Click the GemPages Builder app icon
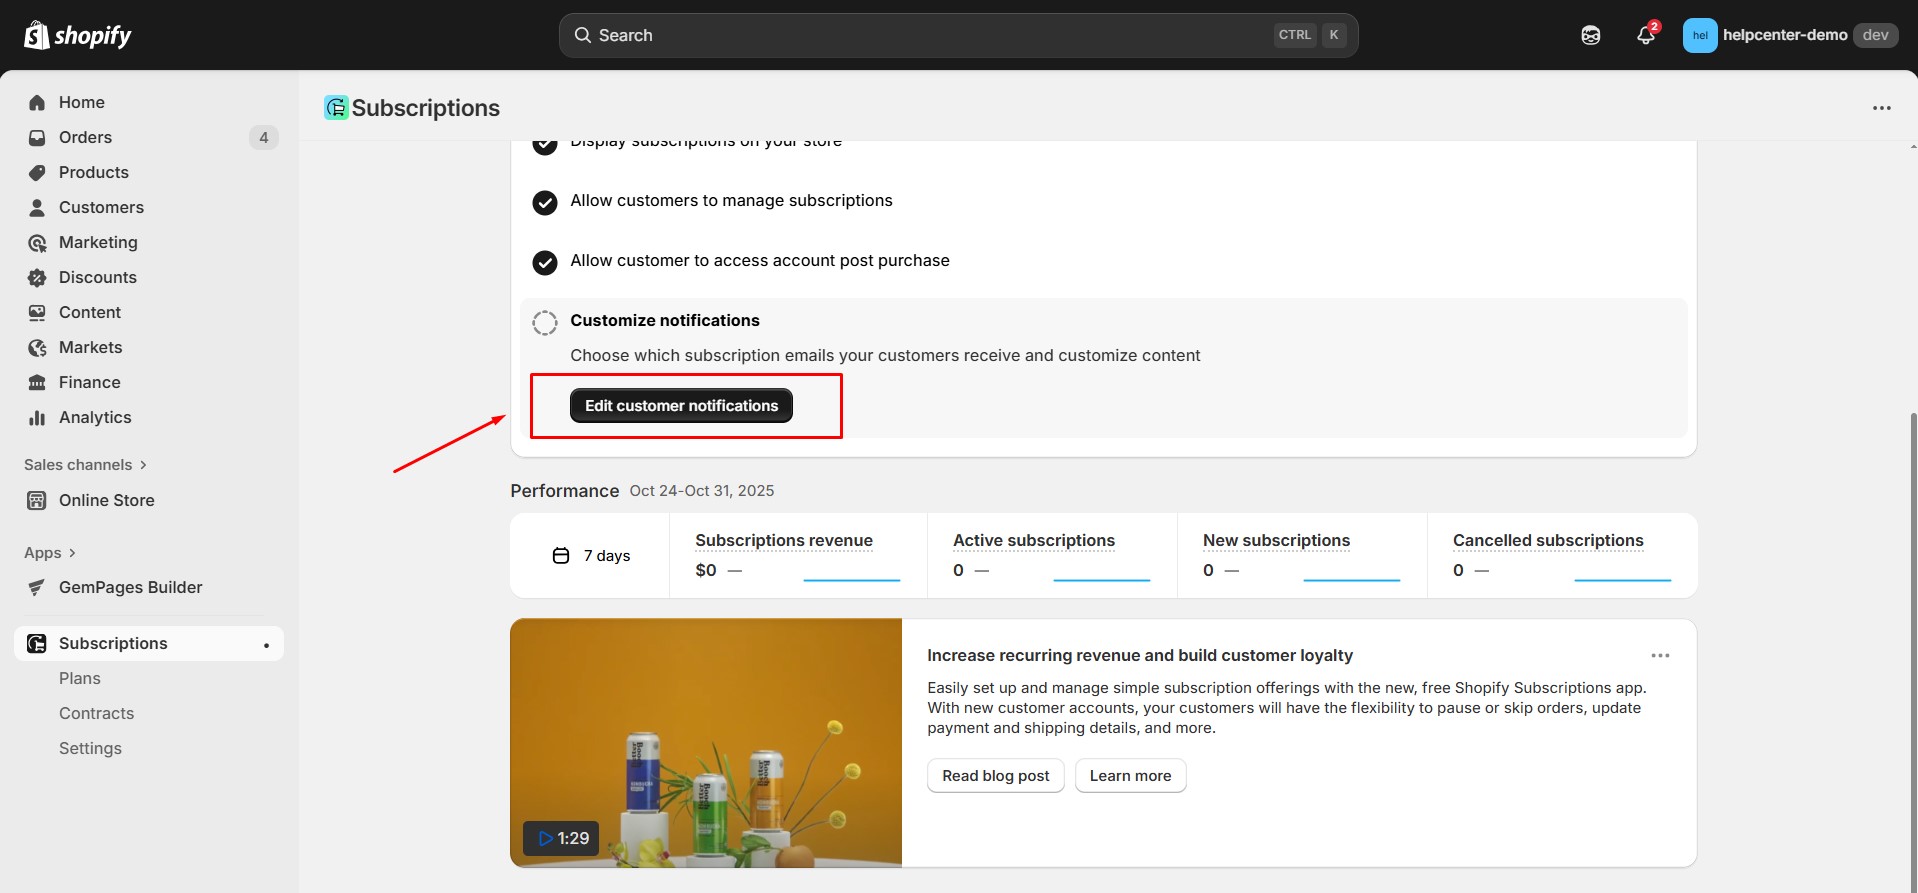This screenshot has width=1918, height=893. click(x=37, y=588)
